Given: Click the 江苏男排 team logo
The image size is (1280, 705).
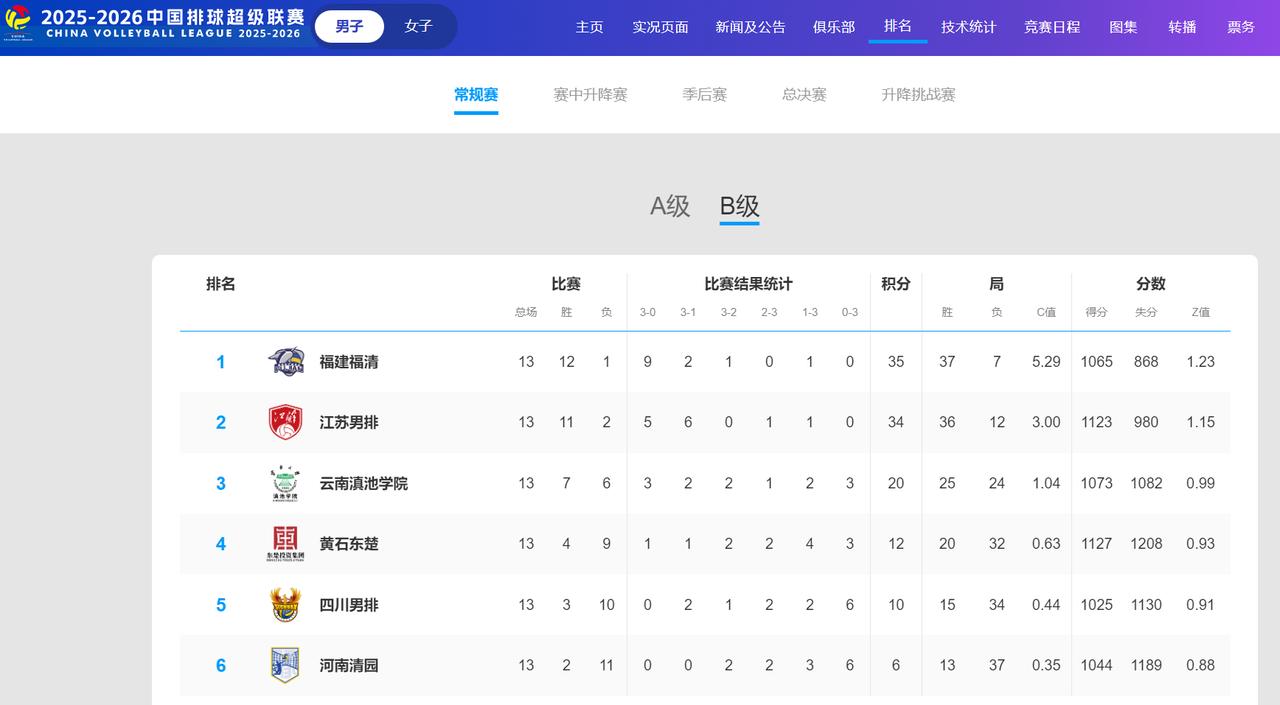Looking at the screenshot, I should (286, 422).
